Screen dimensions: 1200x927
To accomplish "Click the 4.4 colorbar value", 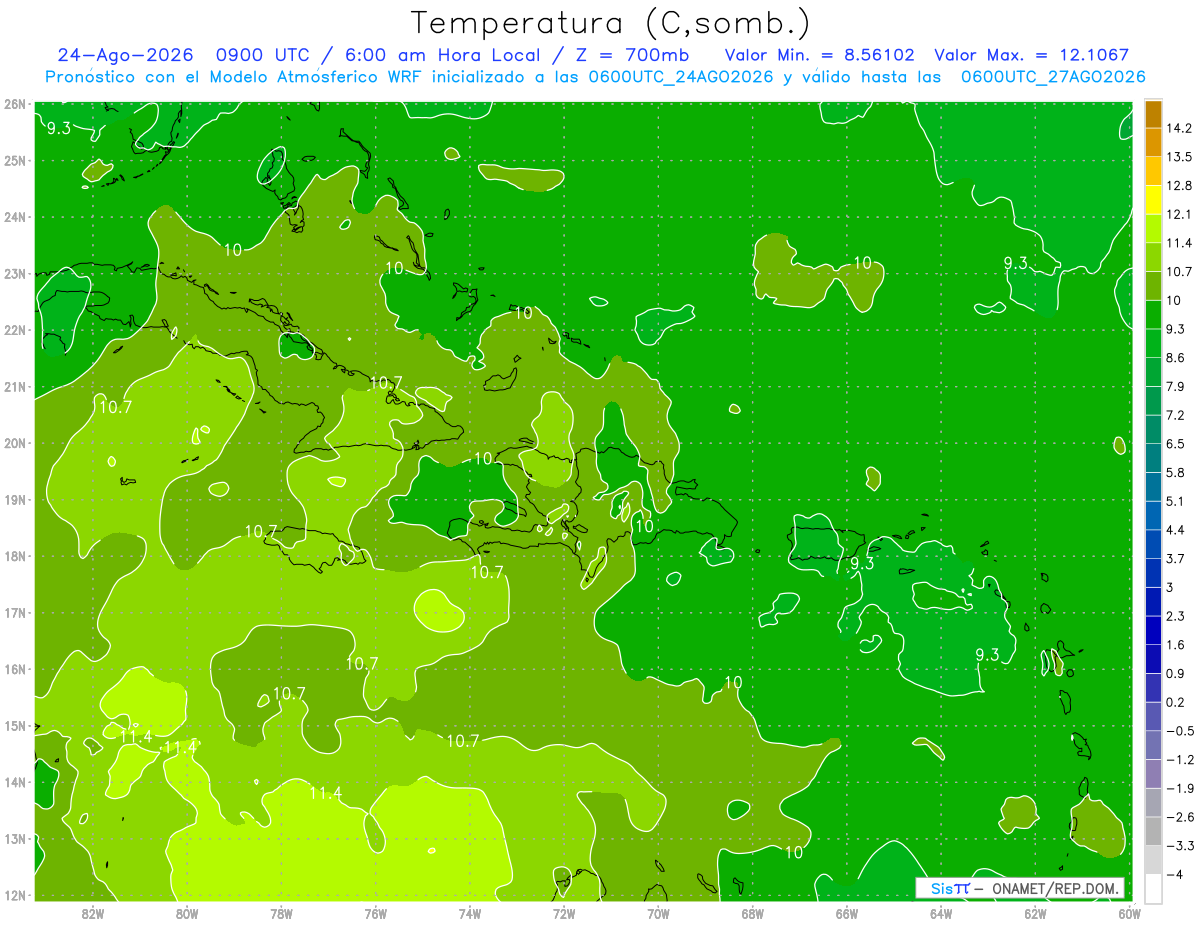I will pos(1176,529).
